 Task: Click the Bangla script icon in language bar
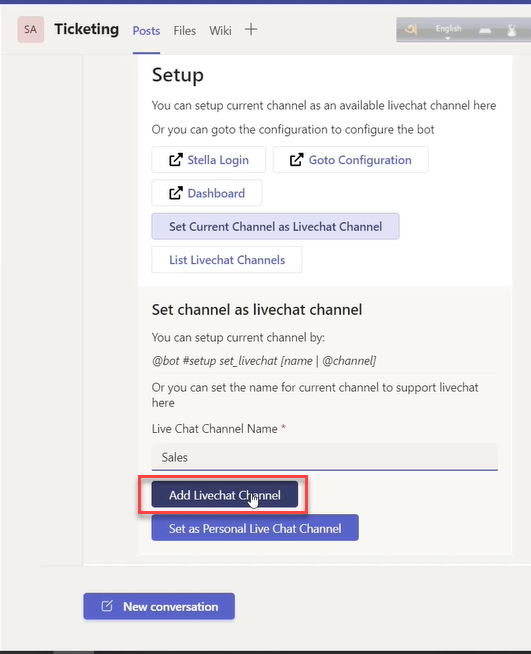point(411,30)
